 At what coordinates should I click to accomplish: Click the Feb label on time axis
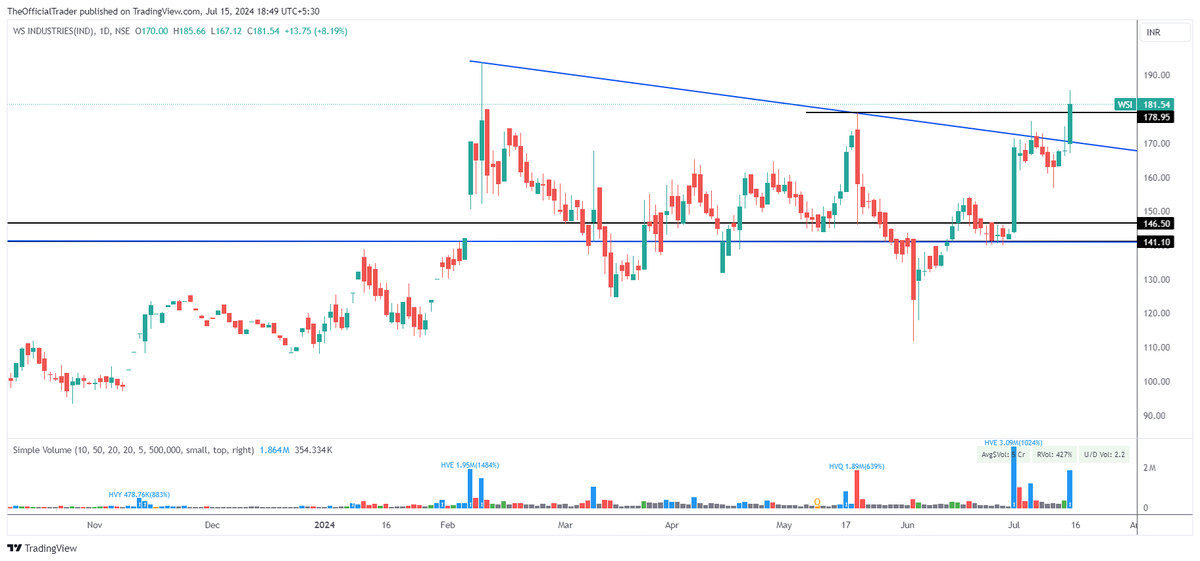(x=447, y=524)
